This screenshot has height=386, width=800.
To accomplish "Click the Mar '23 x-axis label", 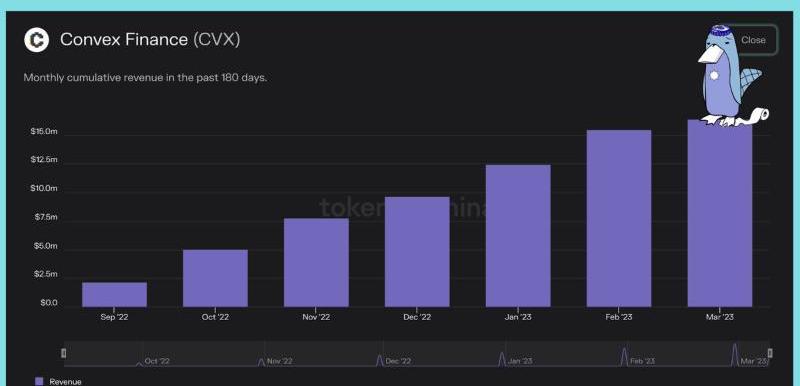I will tap(720, 317).
